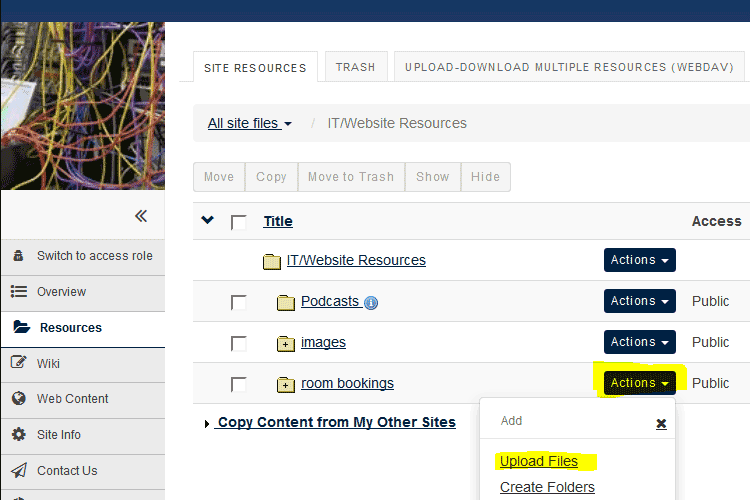Open the All site files dropdown
Screen dimensions: 750x500
249,123
